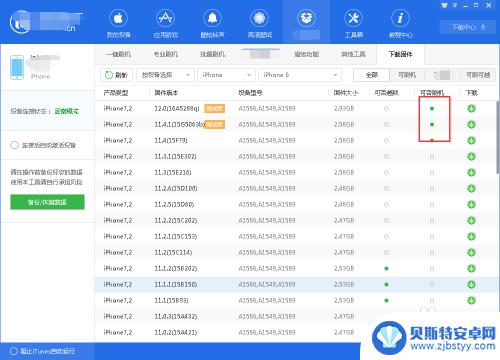Open the HD wallpapers flower icon
This screenshot has width=500, height=360.
[x=259, y=19]
